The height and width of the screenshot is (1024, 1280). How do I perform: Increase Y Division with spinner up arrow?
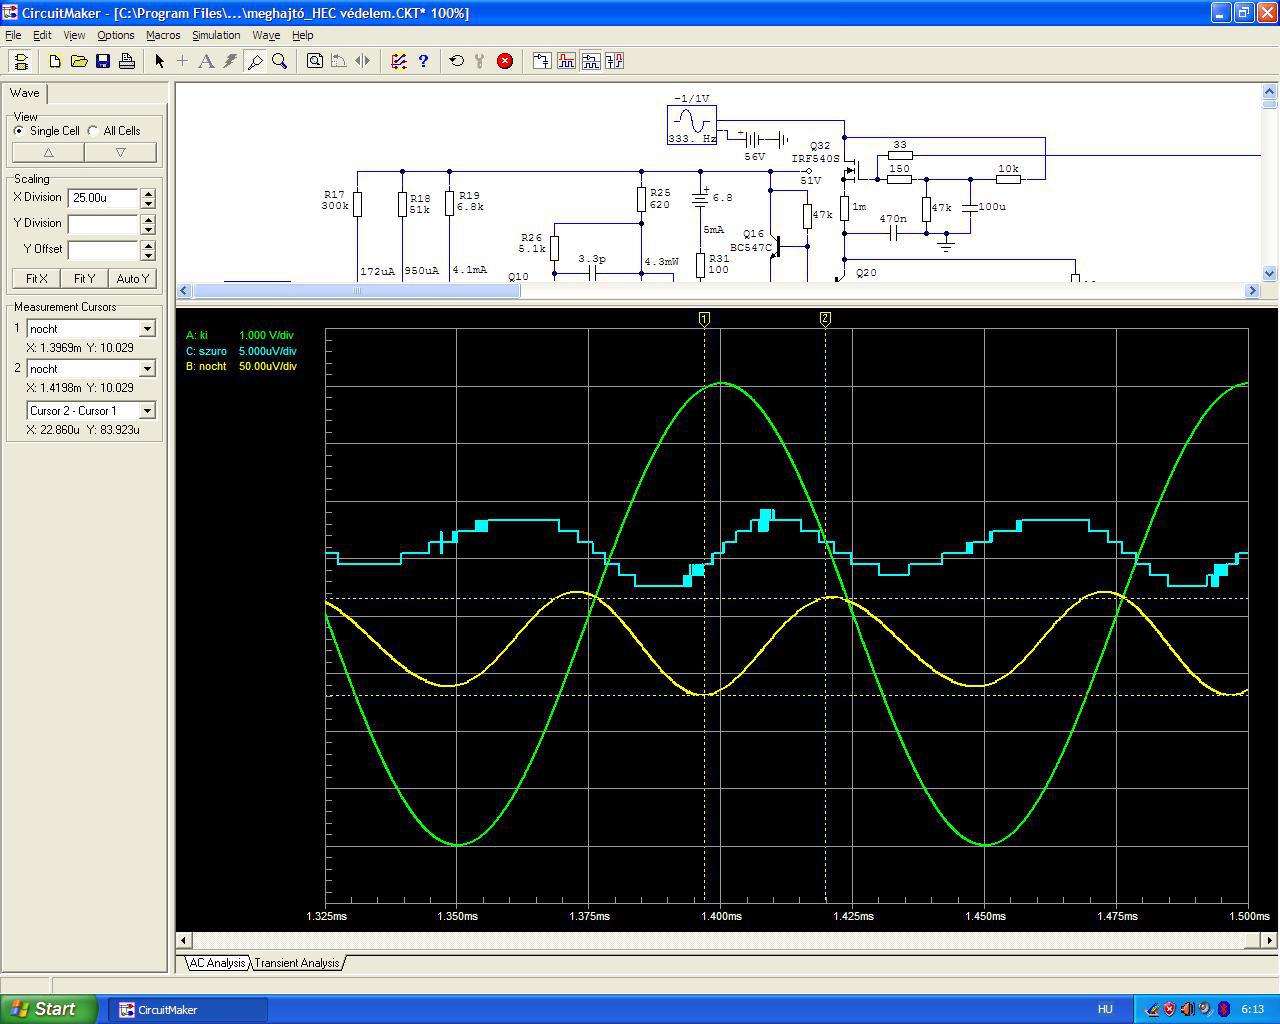pos(148,219)
